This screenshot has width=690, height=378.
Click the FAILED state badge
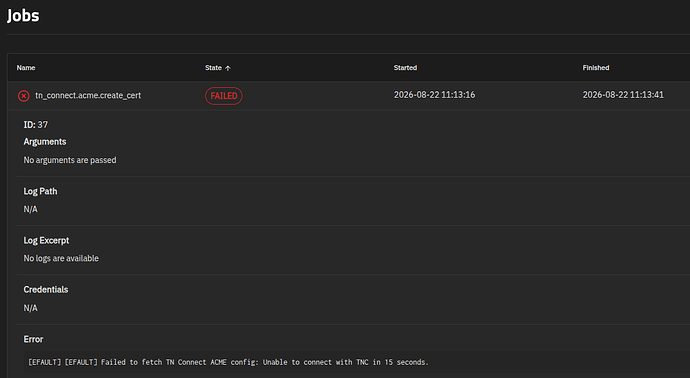[224, 96]
